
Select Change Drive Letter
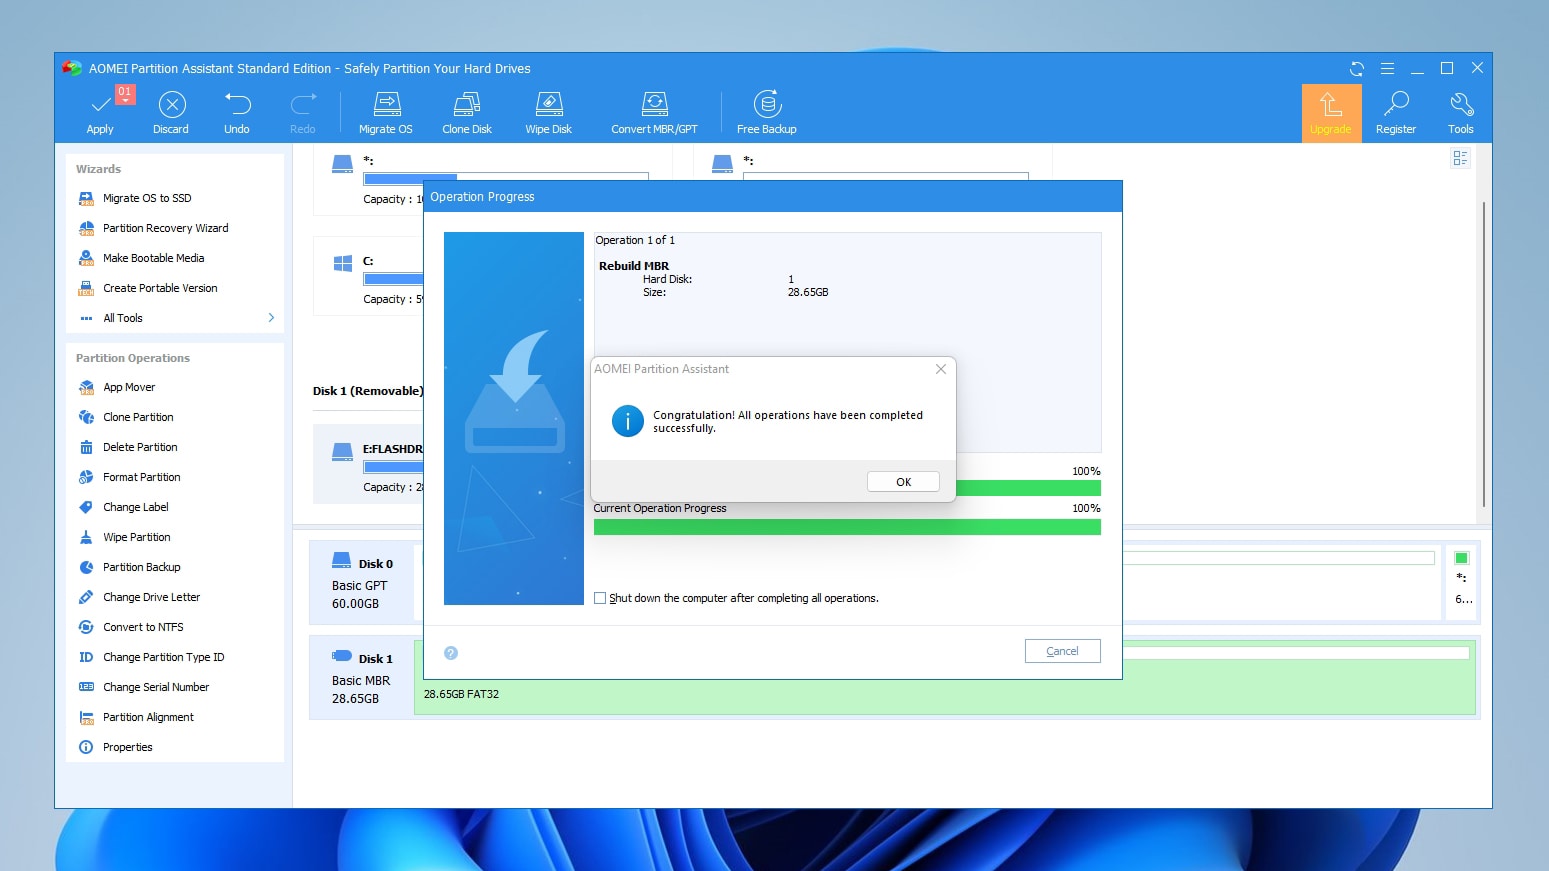click(x=151, y=597)
